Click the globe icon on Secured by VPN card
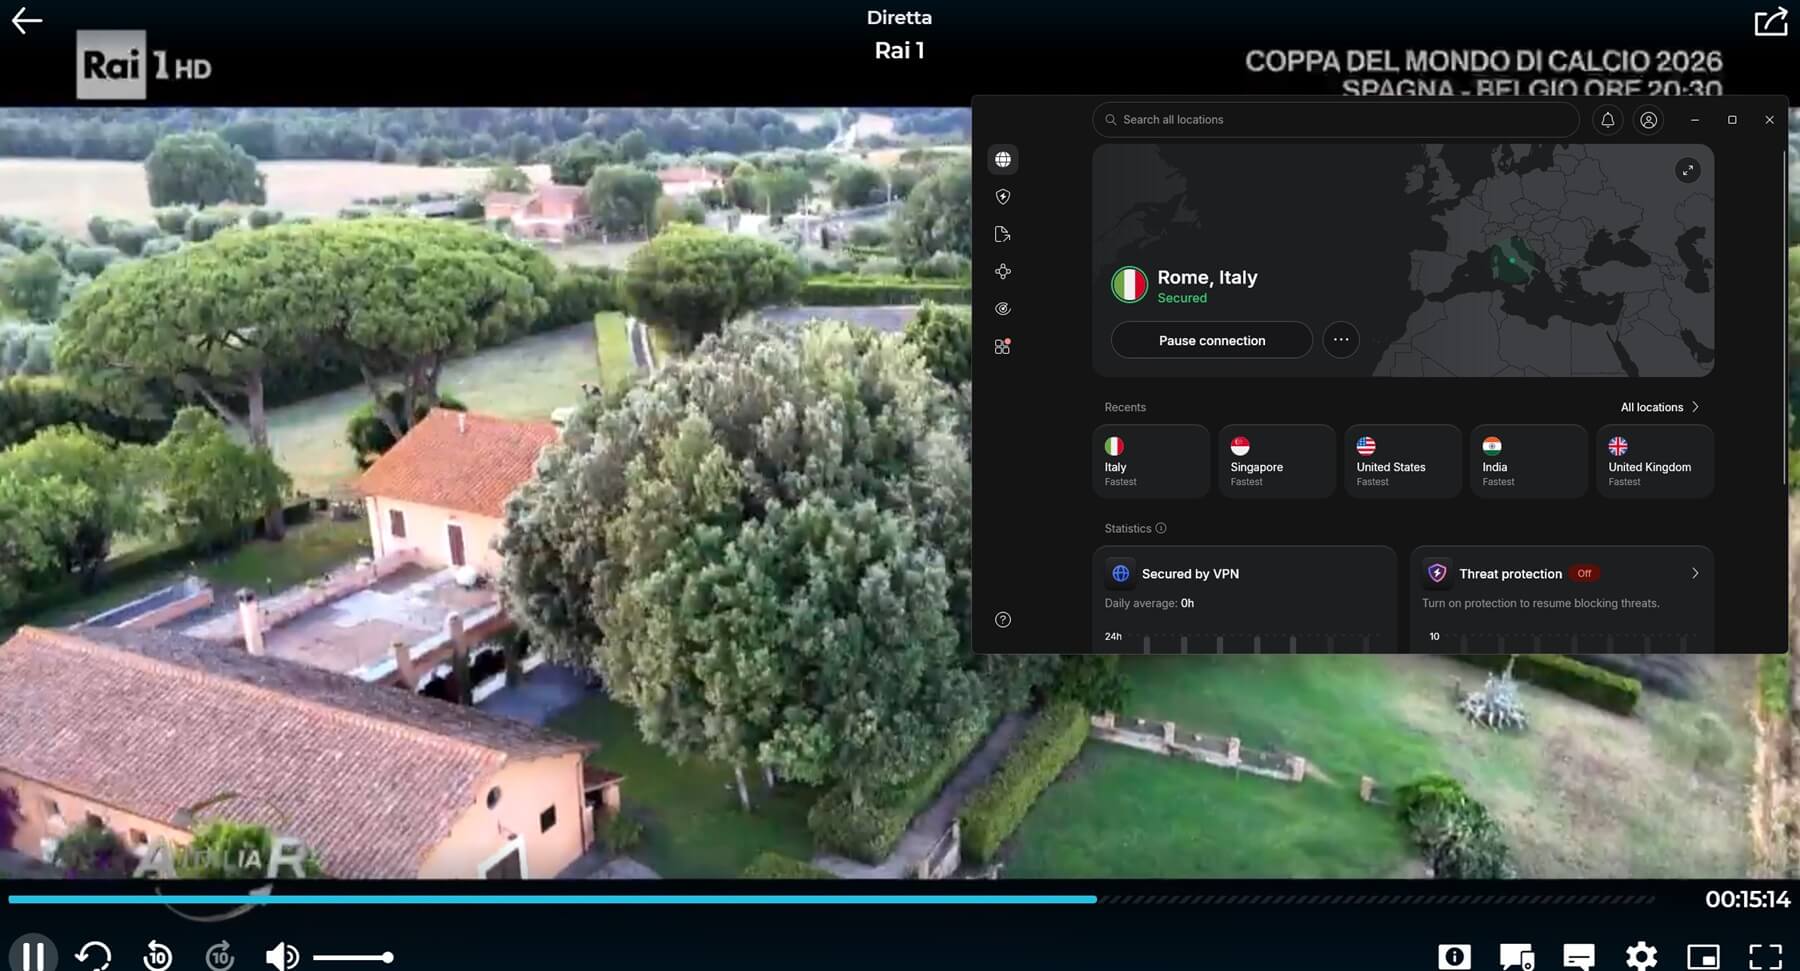 pyautogui.click(x=1121, y=573)
